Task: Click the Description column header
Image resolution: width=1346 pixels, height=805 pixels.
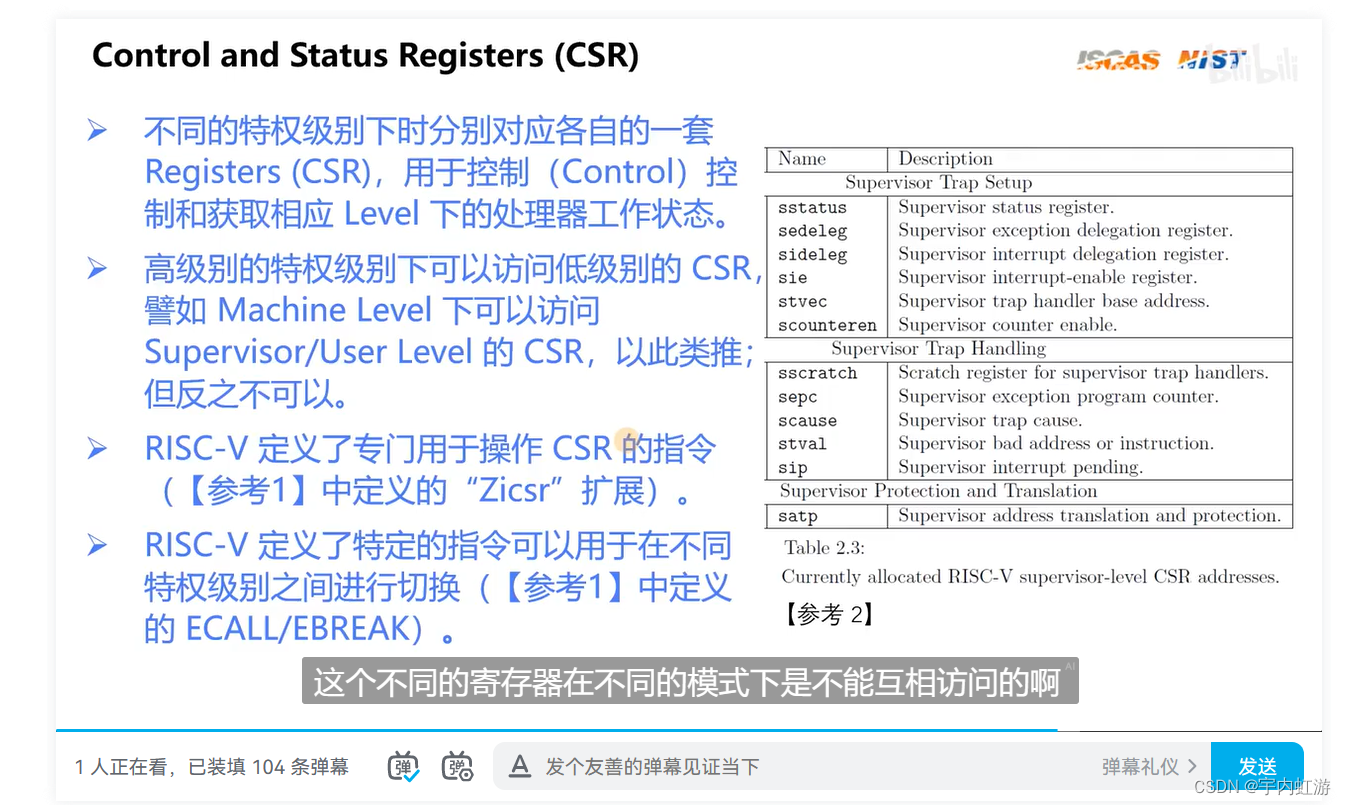Action: coord(945,159)
